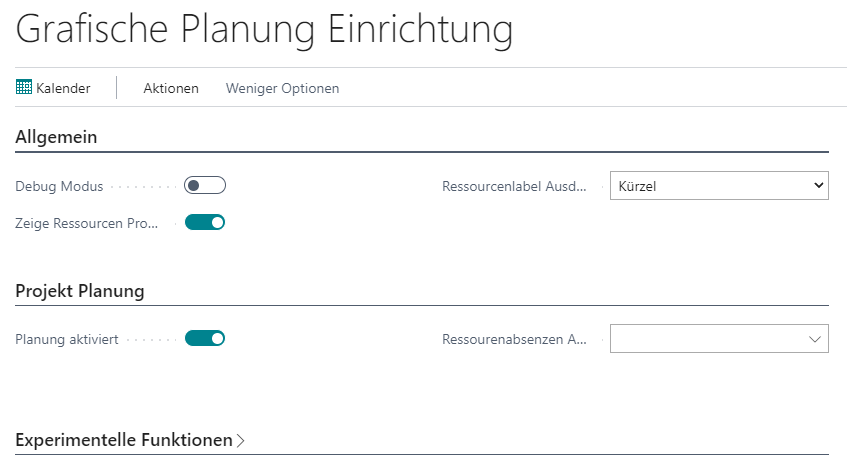This screenshot has width=867, height=473.
Task: Click the Ressourcenlabel Ausd... field label
Action: 514,186
